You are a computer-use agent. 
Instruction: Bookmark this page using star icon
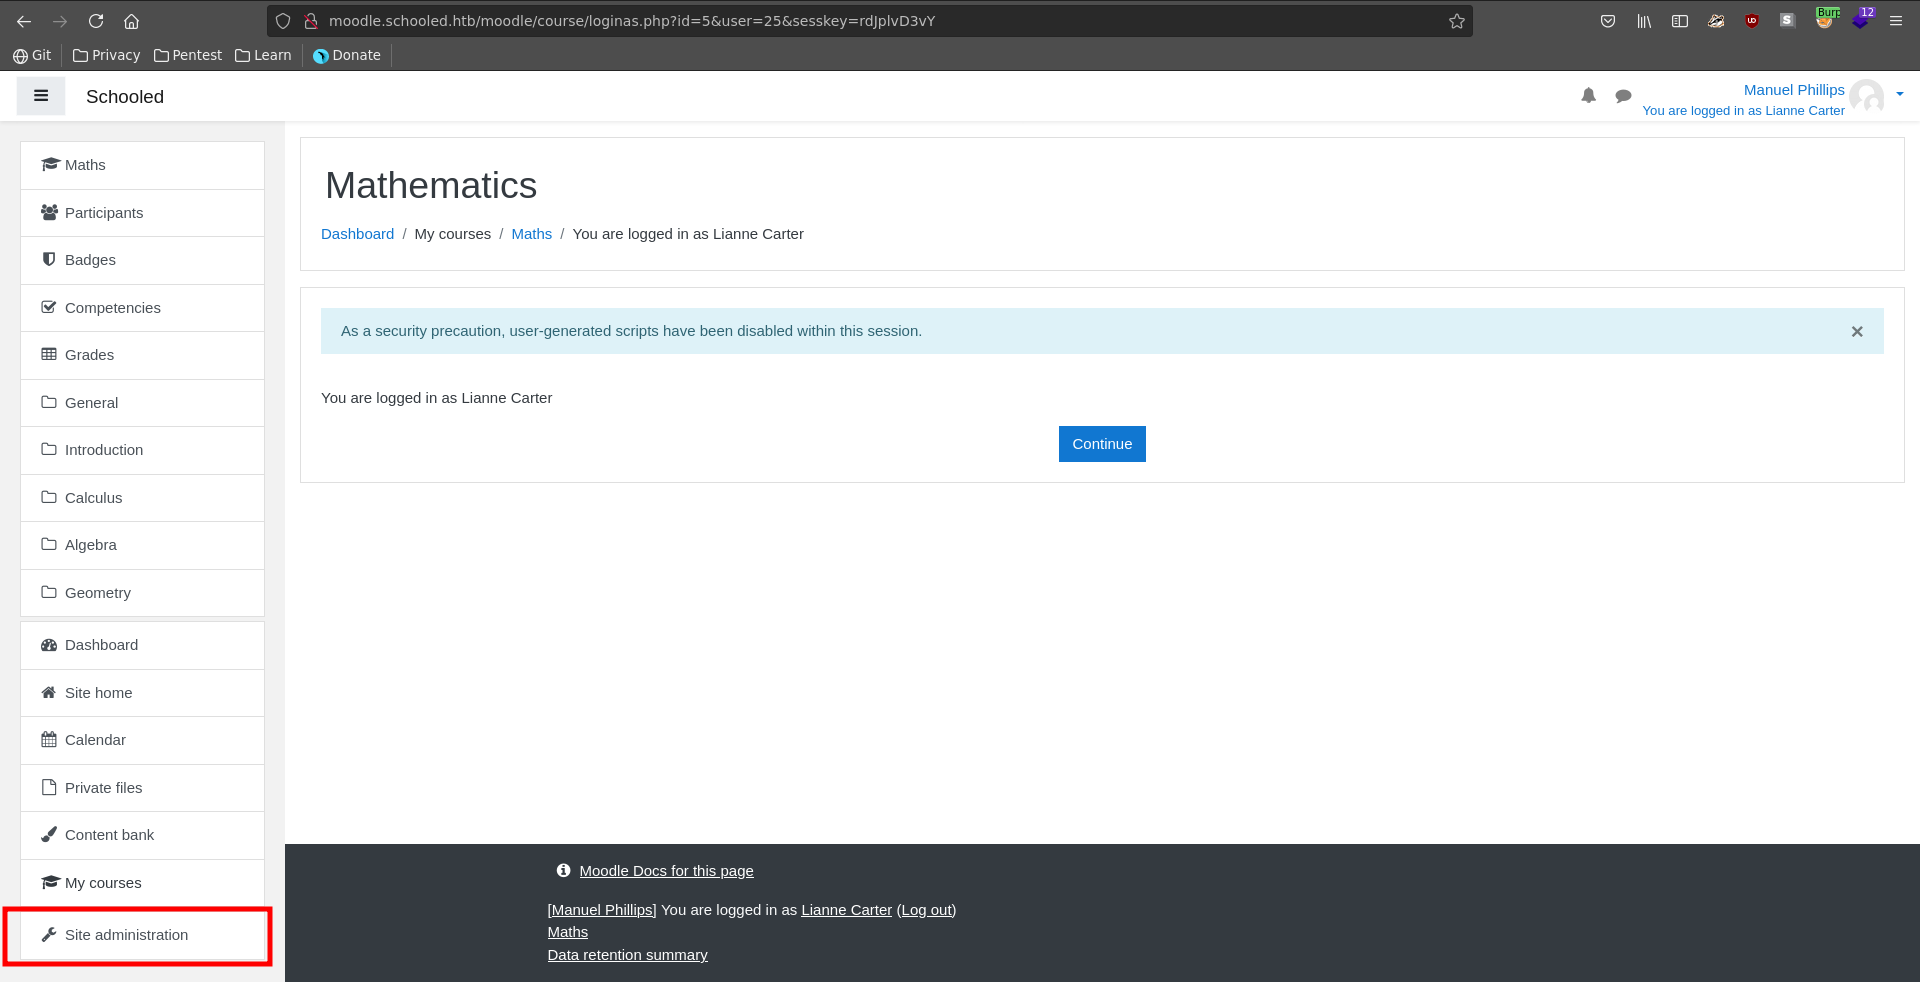[x=1457, y=21]
